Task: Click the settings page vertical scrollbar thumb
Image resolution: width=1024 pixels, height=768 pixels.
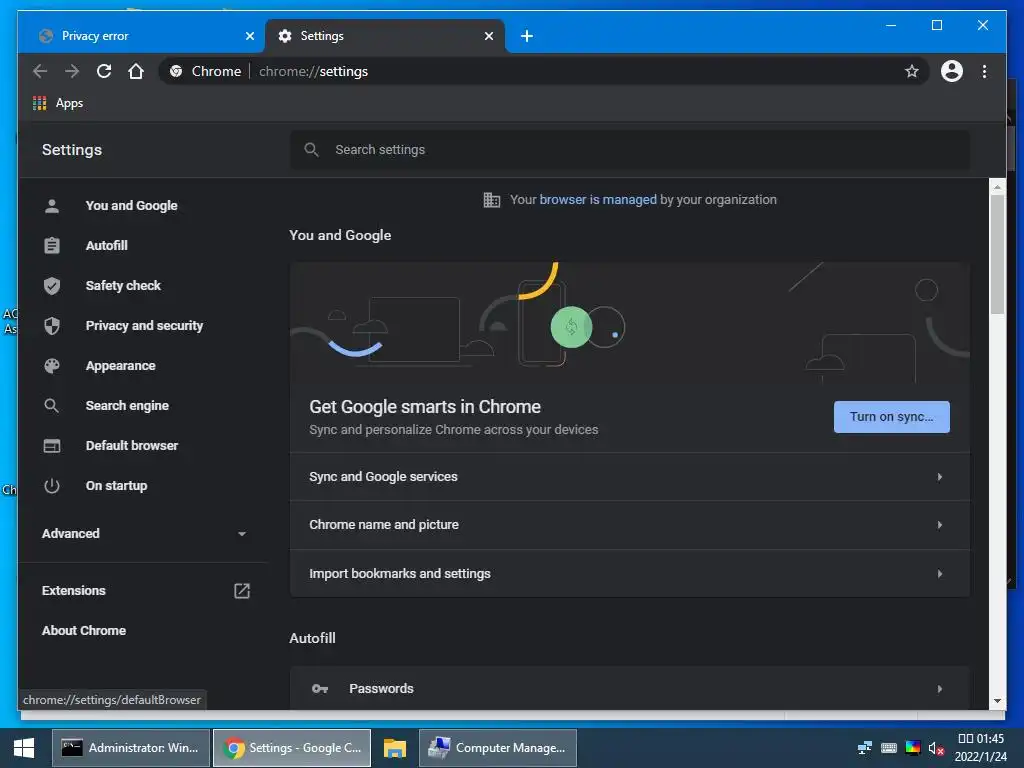Action: [x=997, y=255]
